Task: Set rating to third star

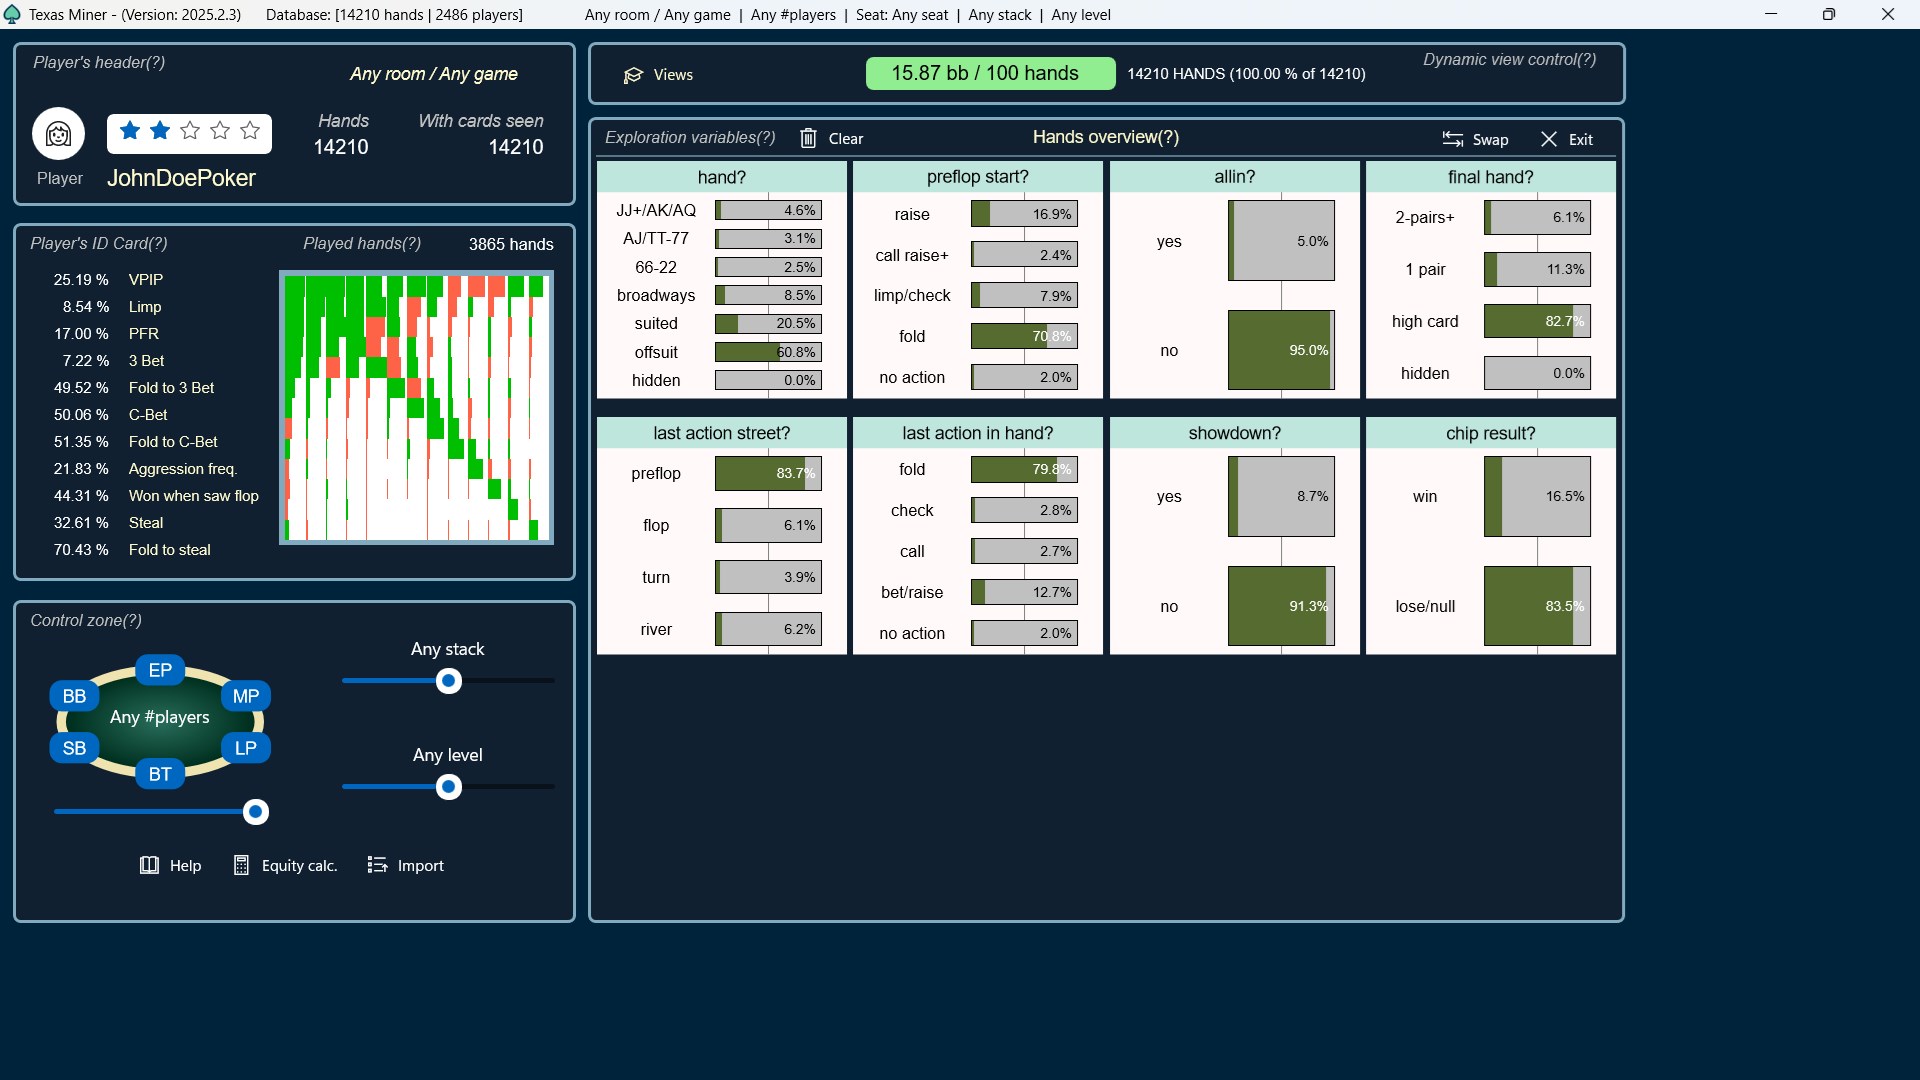Action: pyautogui.click(x=190, y=131)
